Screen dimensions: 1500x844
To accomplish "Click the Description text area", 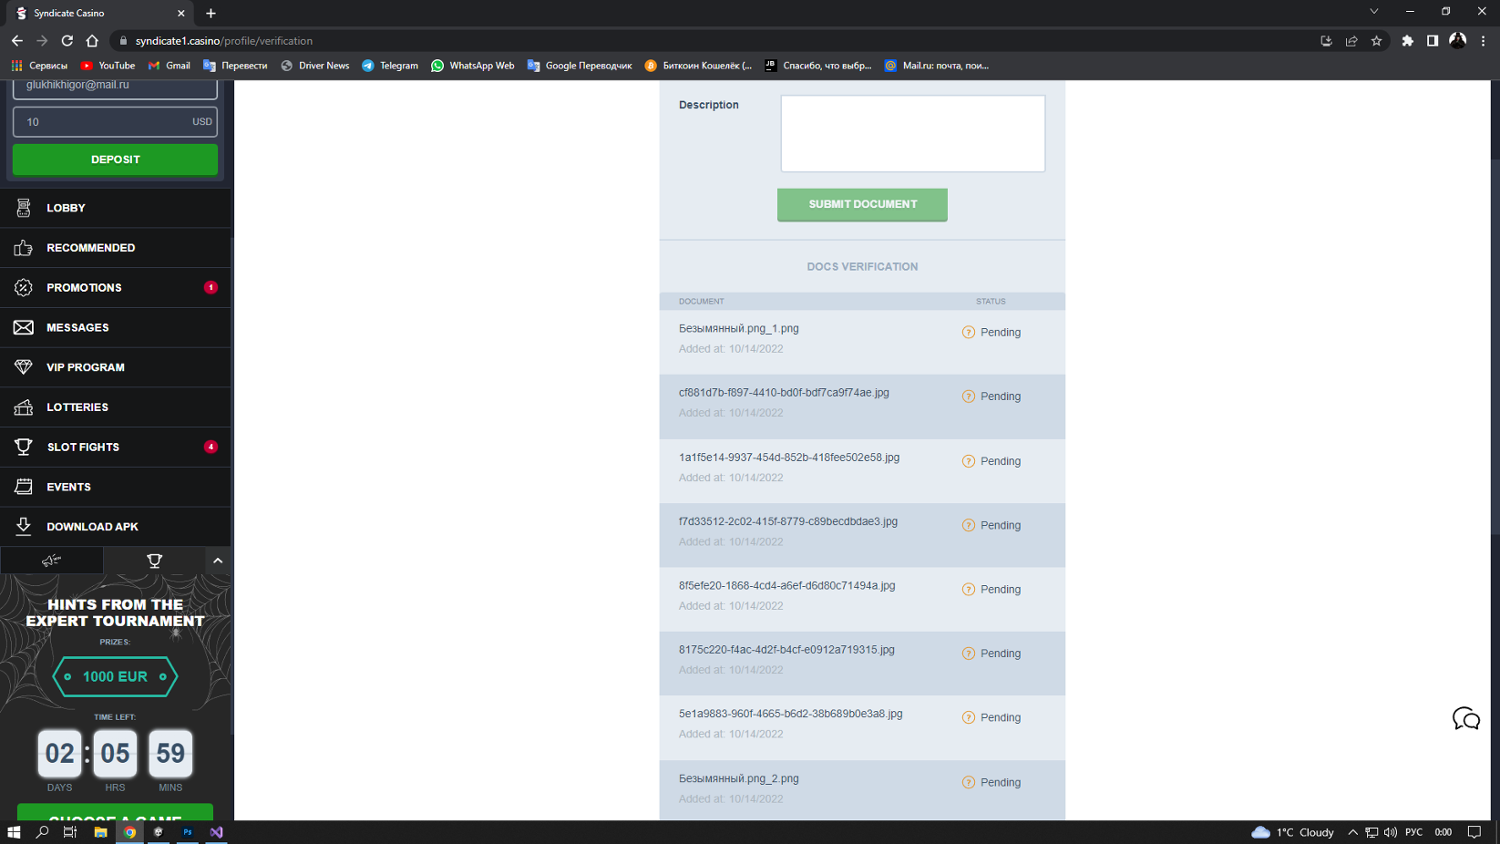I will coord(913,134).
